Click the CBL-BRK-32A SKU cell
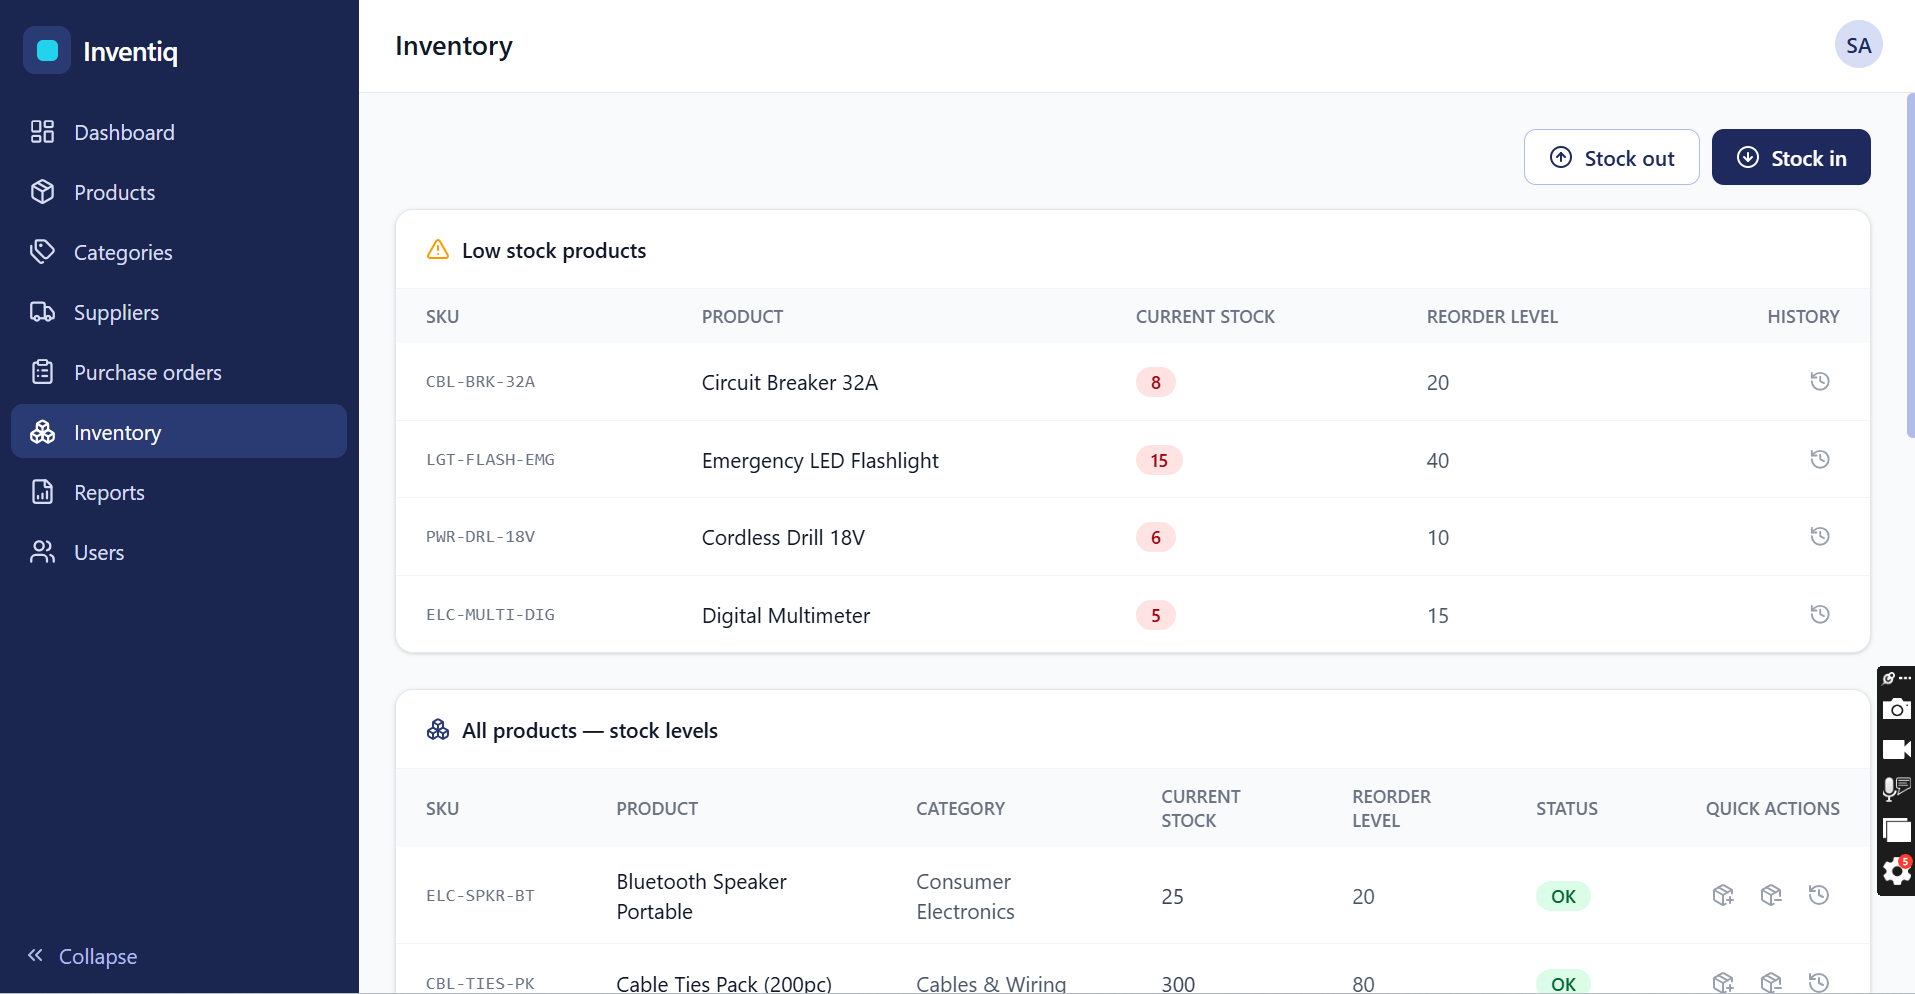The image size is (1915, 994). coord(480,382)
